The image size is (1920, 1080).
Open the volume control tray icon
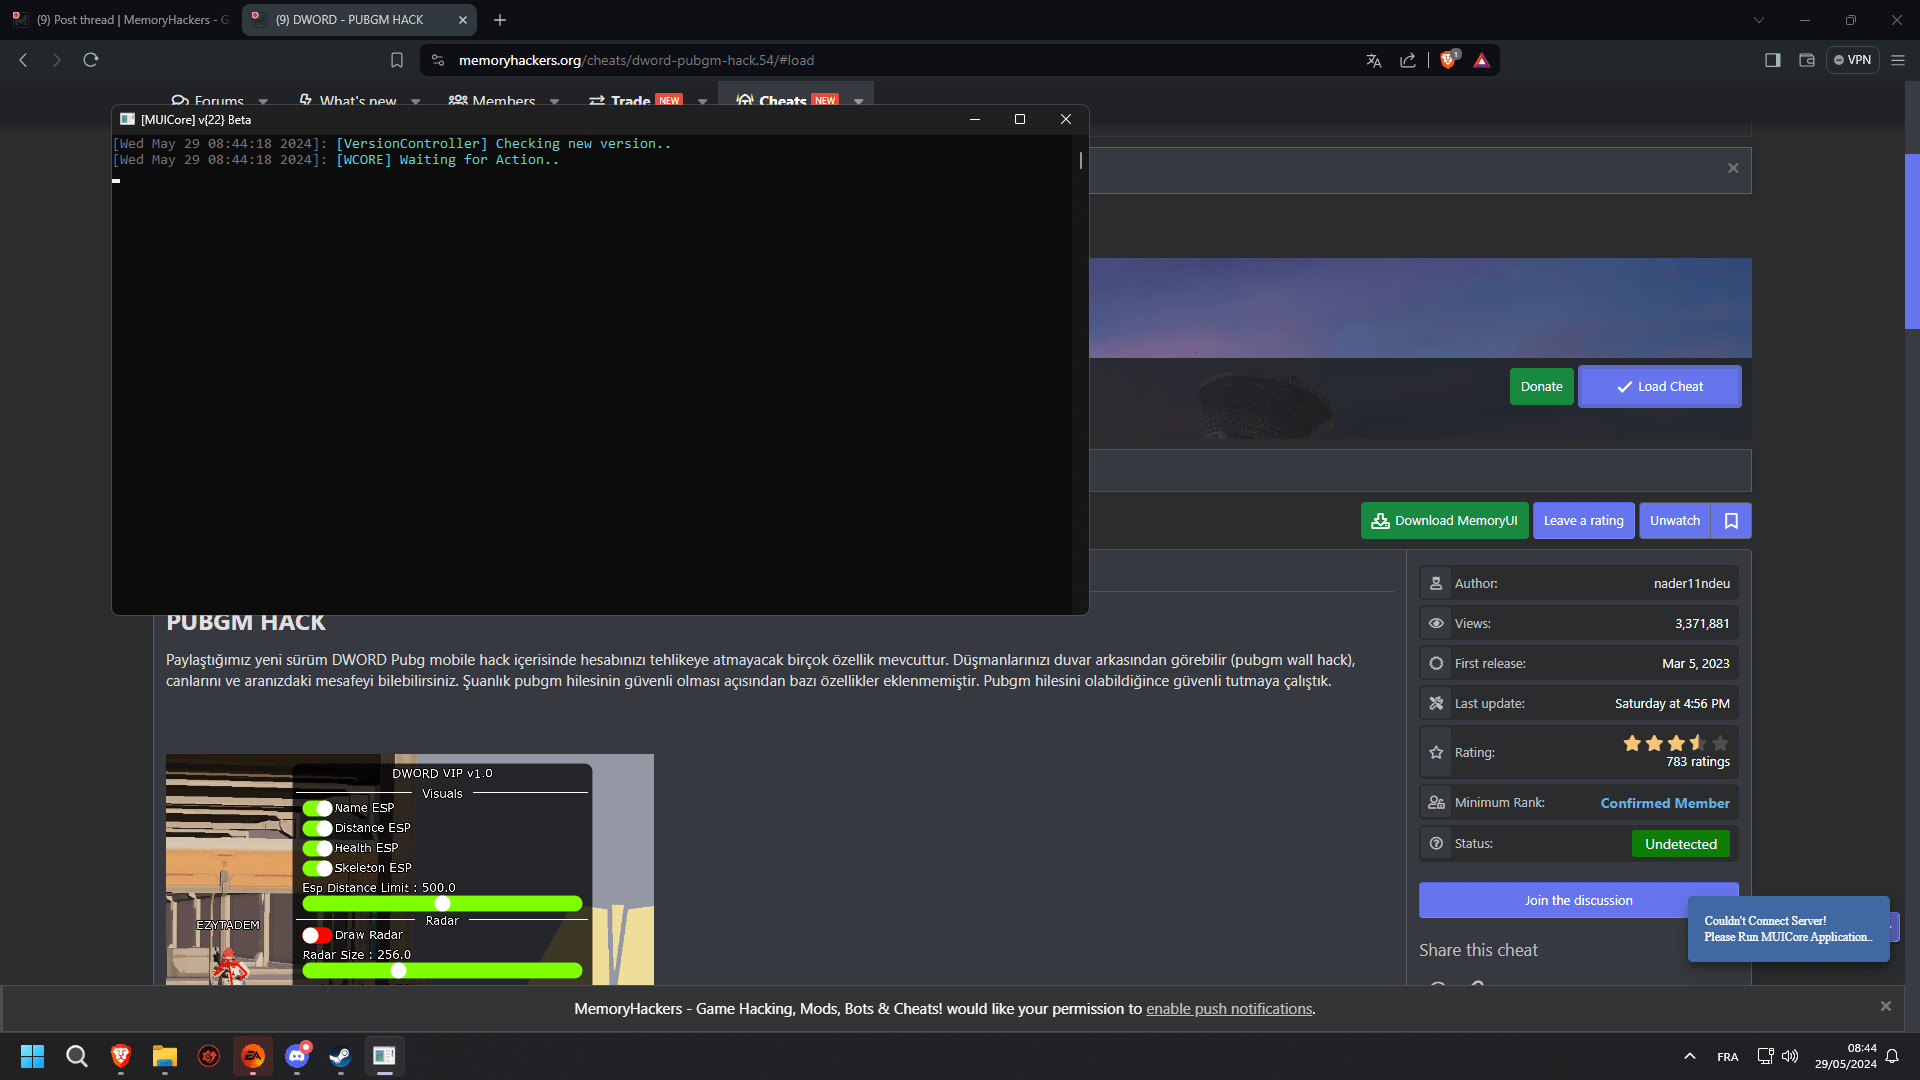click(1790, 1056)
